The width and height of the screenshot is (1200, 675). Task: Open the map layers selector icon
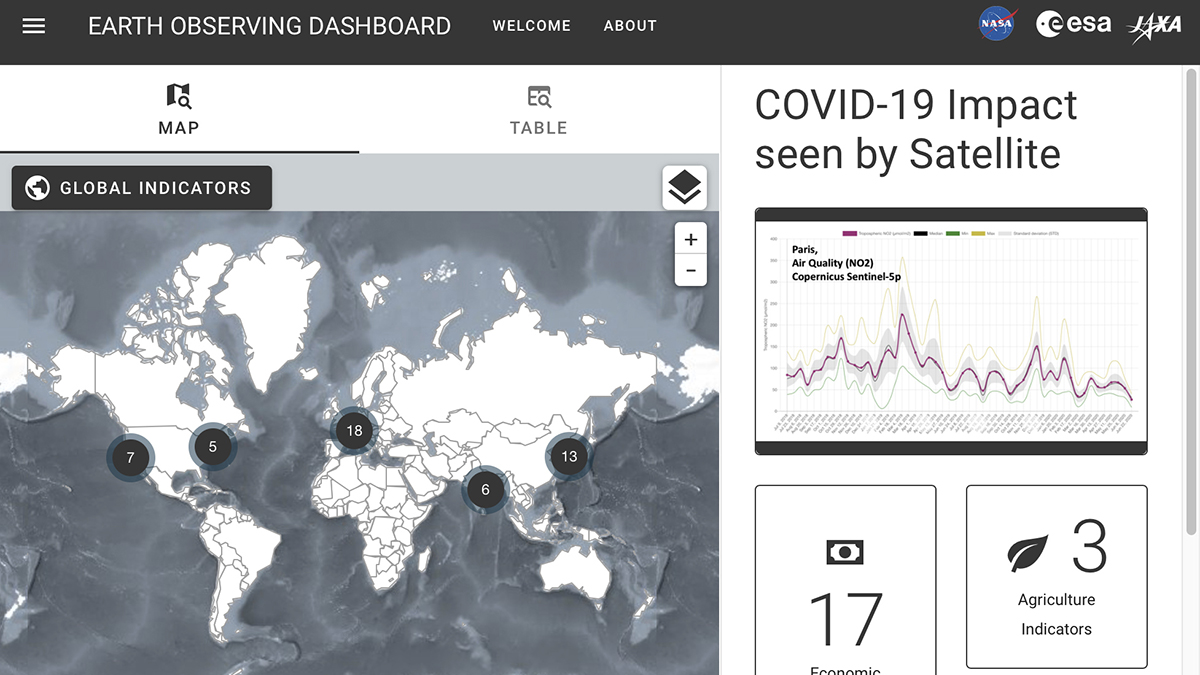pos(683,187)
